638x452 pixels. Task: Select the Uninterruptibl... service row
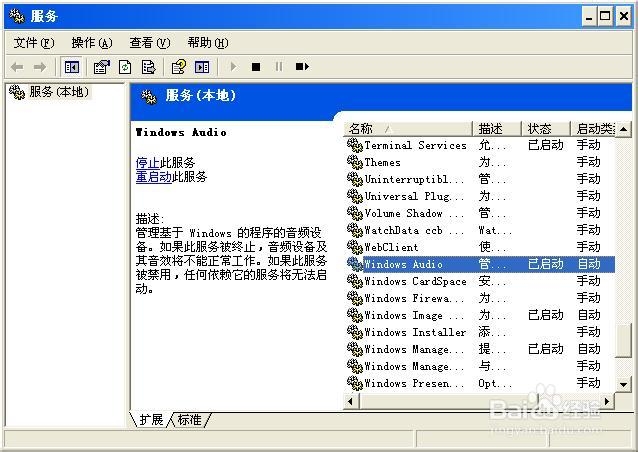480,179
